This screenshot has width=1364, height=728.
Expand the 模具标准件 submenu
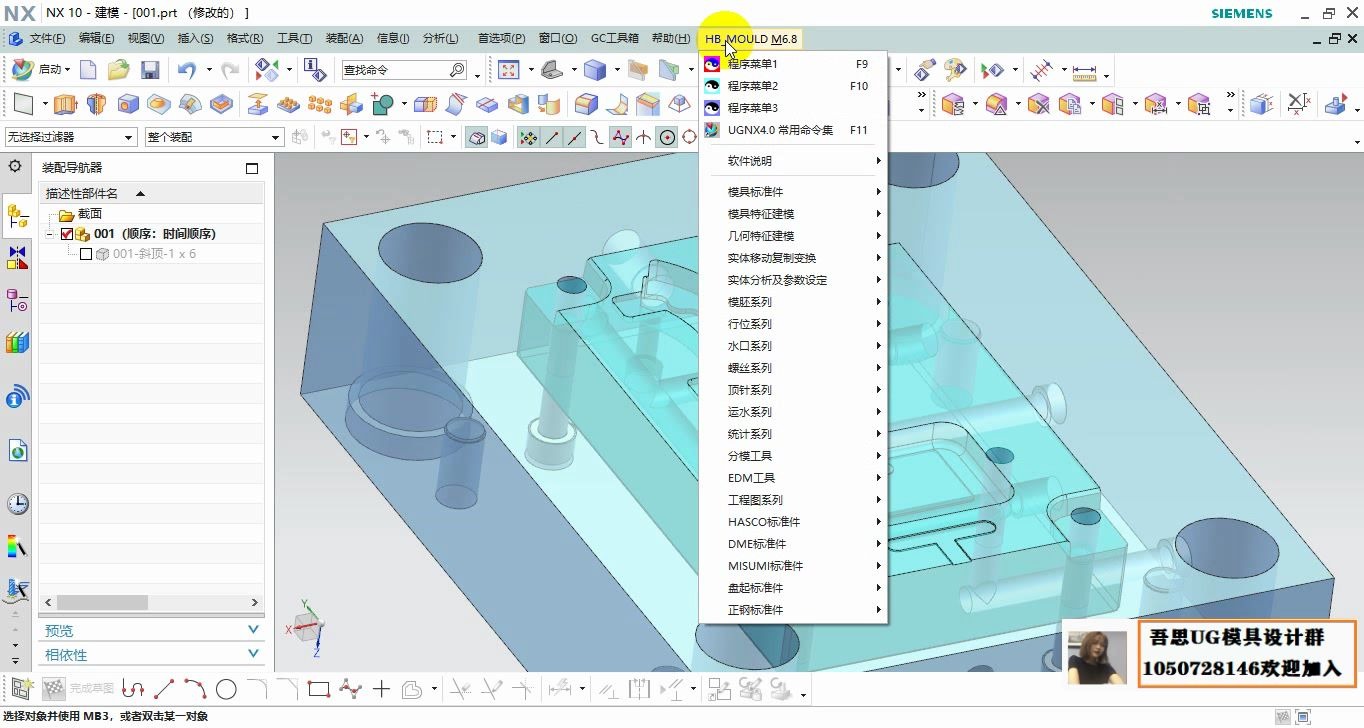pos(793,192)
